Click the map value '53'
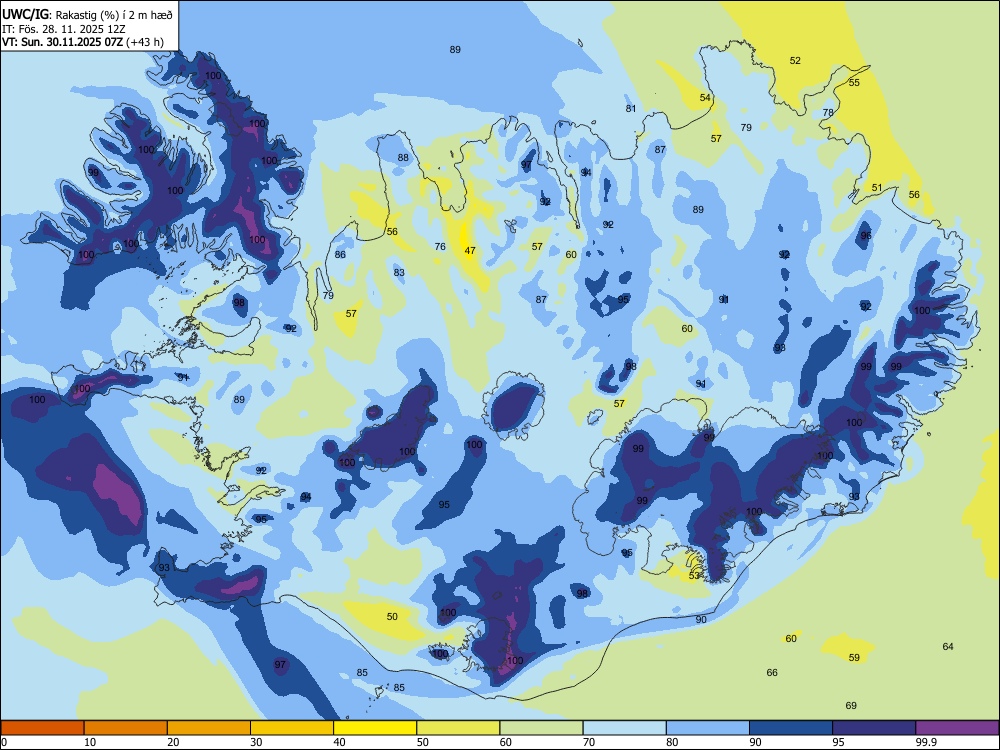 point(695,575)
